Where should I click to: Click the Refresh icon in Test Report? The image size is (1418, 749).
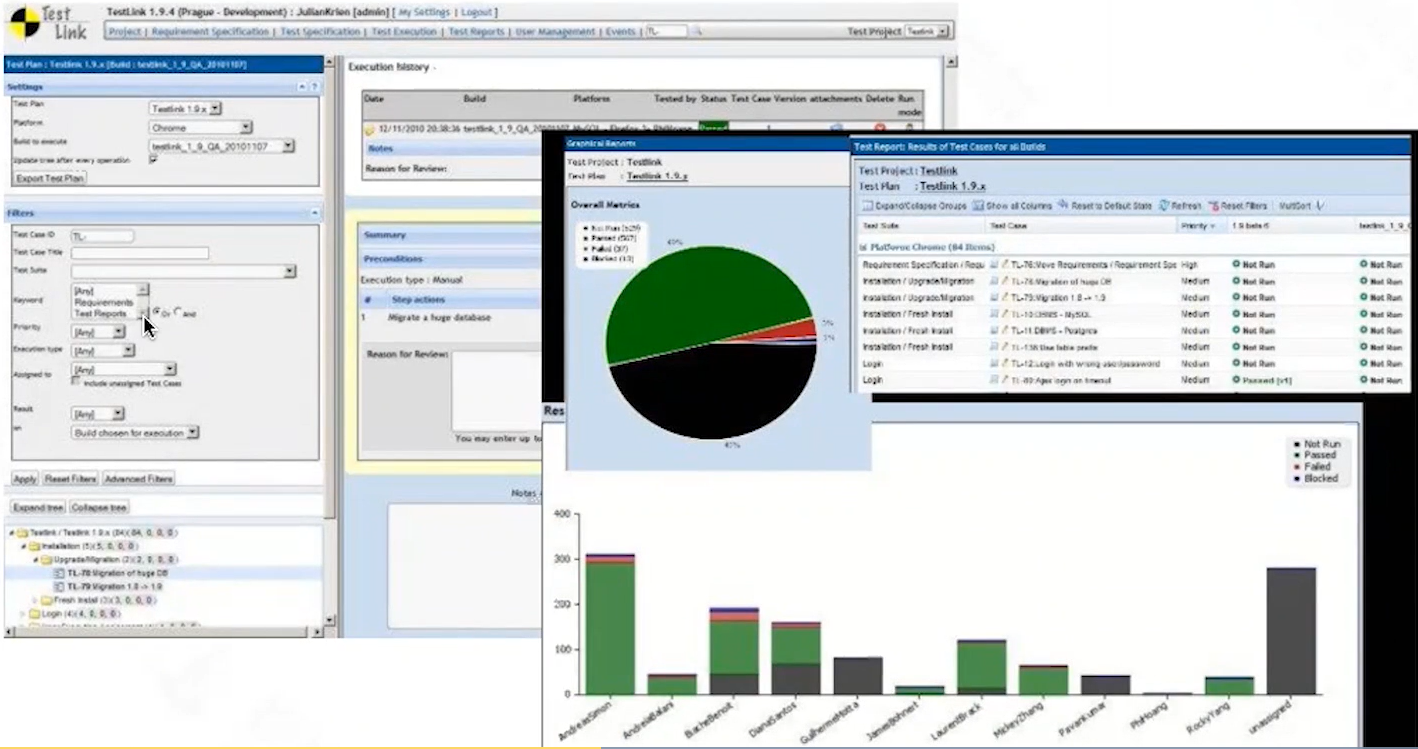tap(1164, 205)
